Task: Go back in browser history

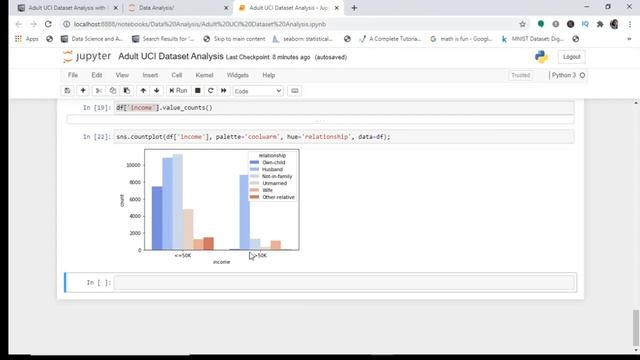Action: 19,24
